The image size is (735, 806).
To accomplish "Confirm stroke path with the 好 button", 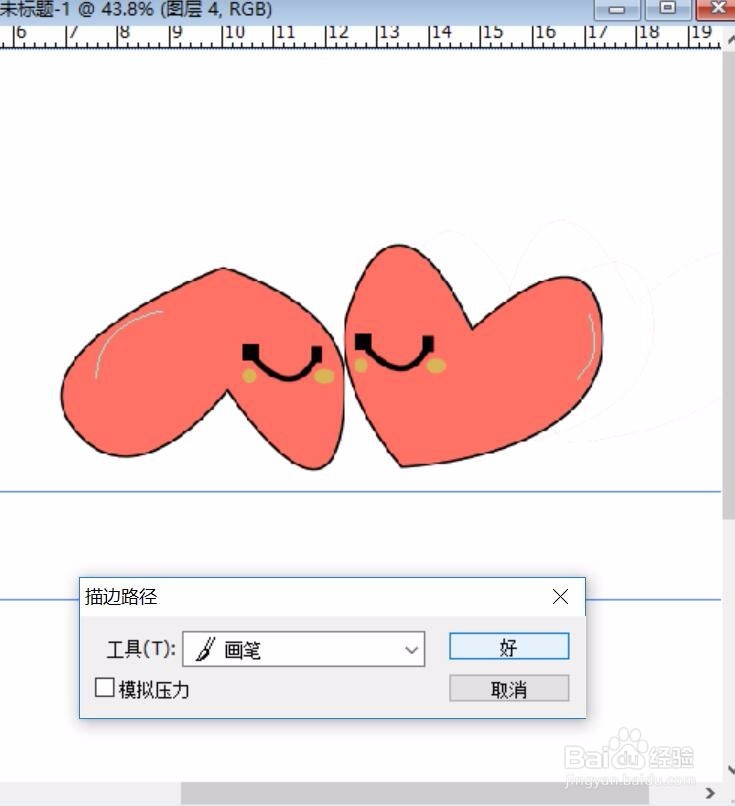I will 509,646.
